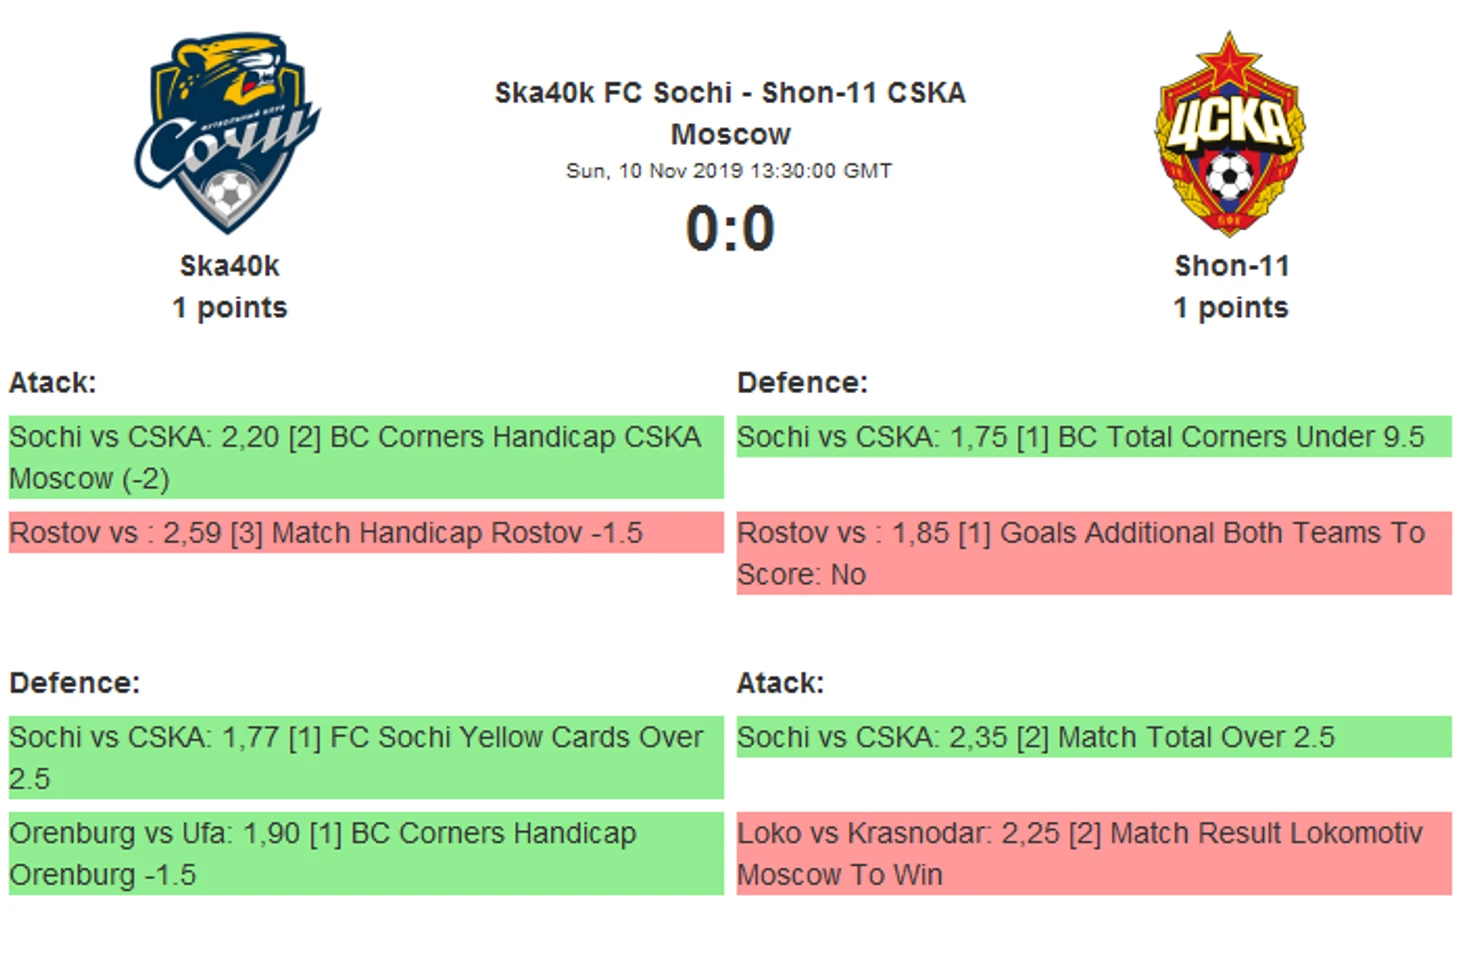This screenshot has width=1460, height=959.
Task: Click the match title Ska40k FC Sochi - Shon-11 CSKA Moscow
Action: pos(730,113)
